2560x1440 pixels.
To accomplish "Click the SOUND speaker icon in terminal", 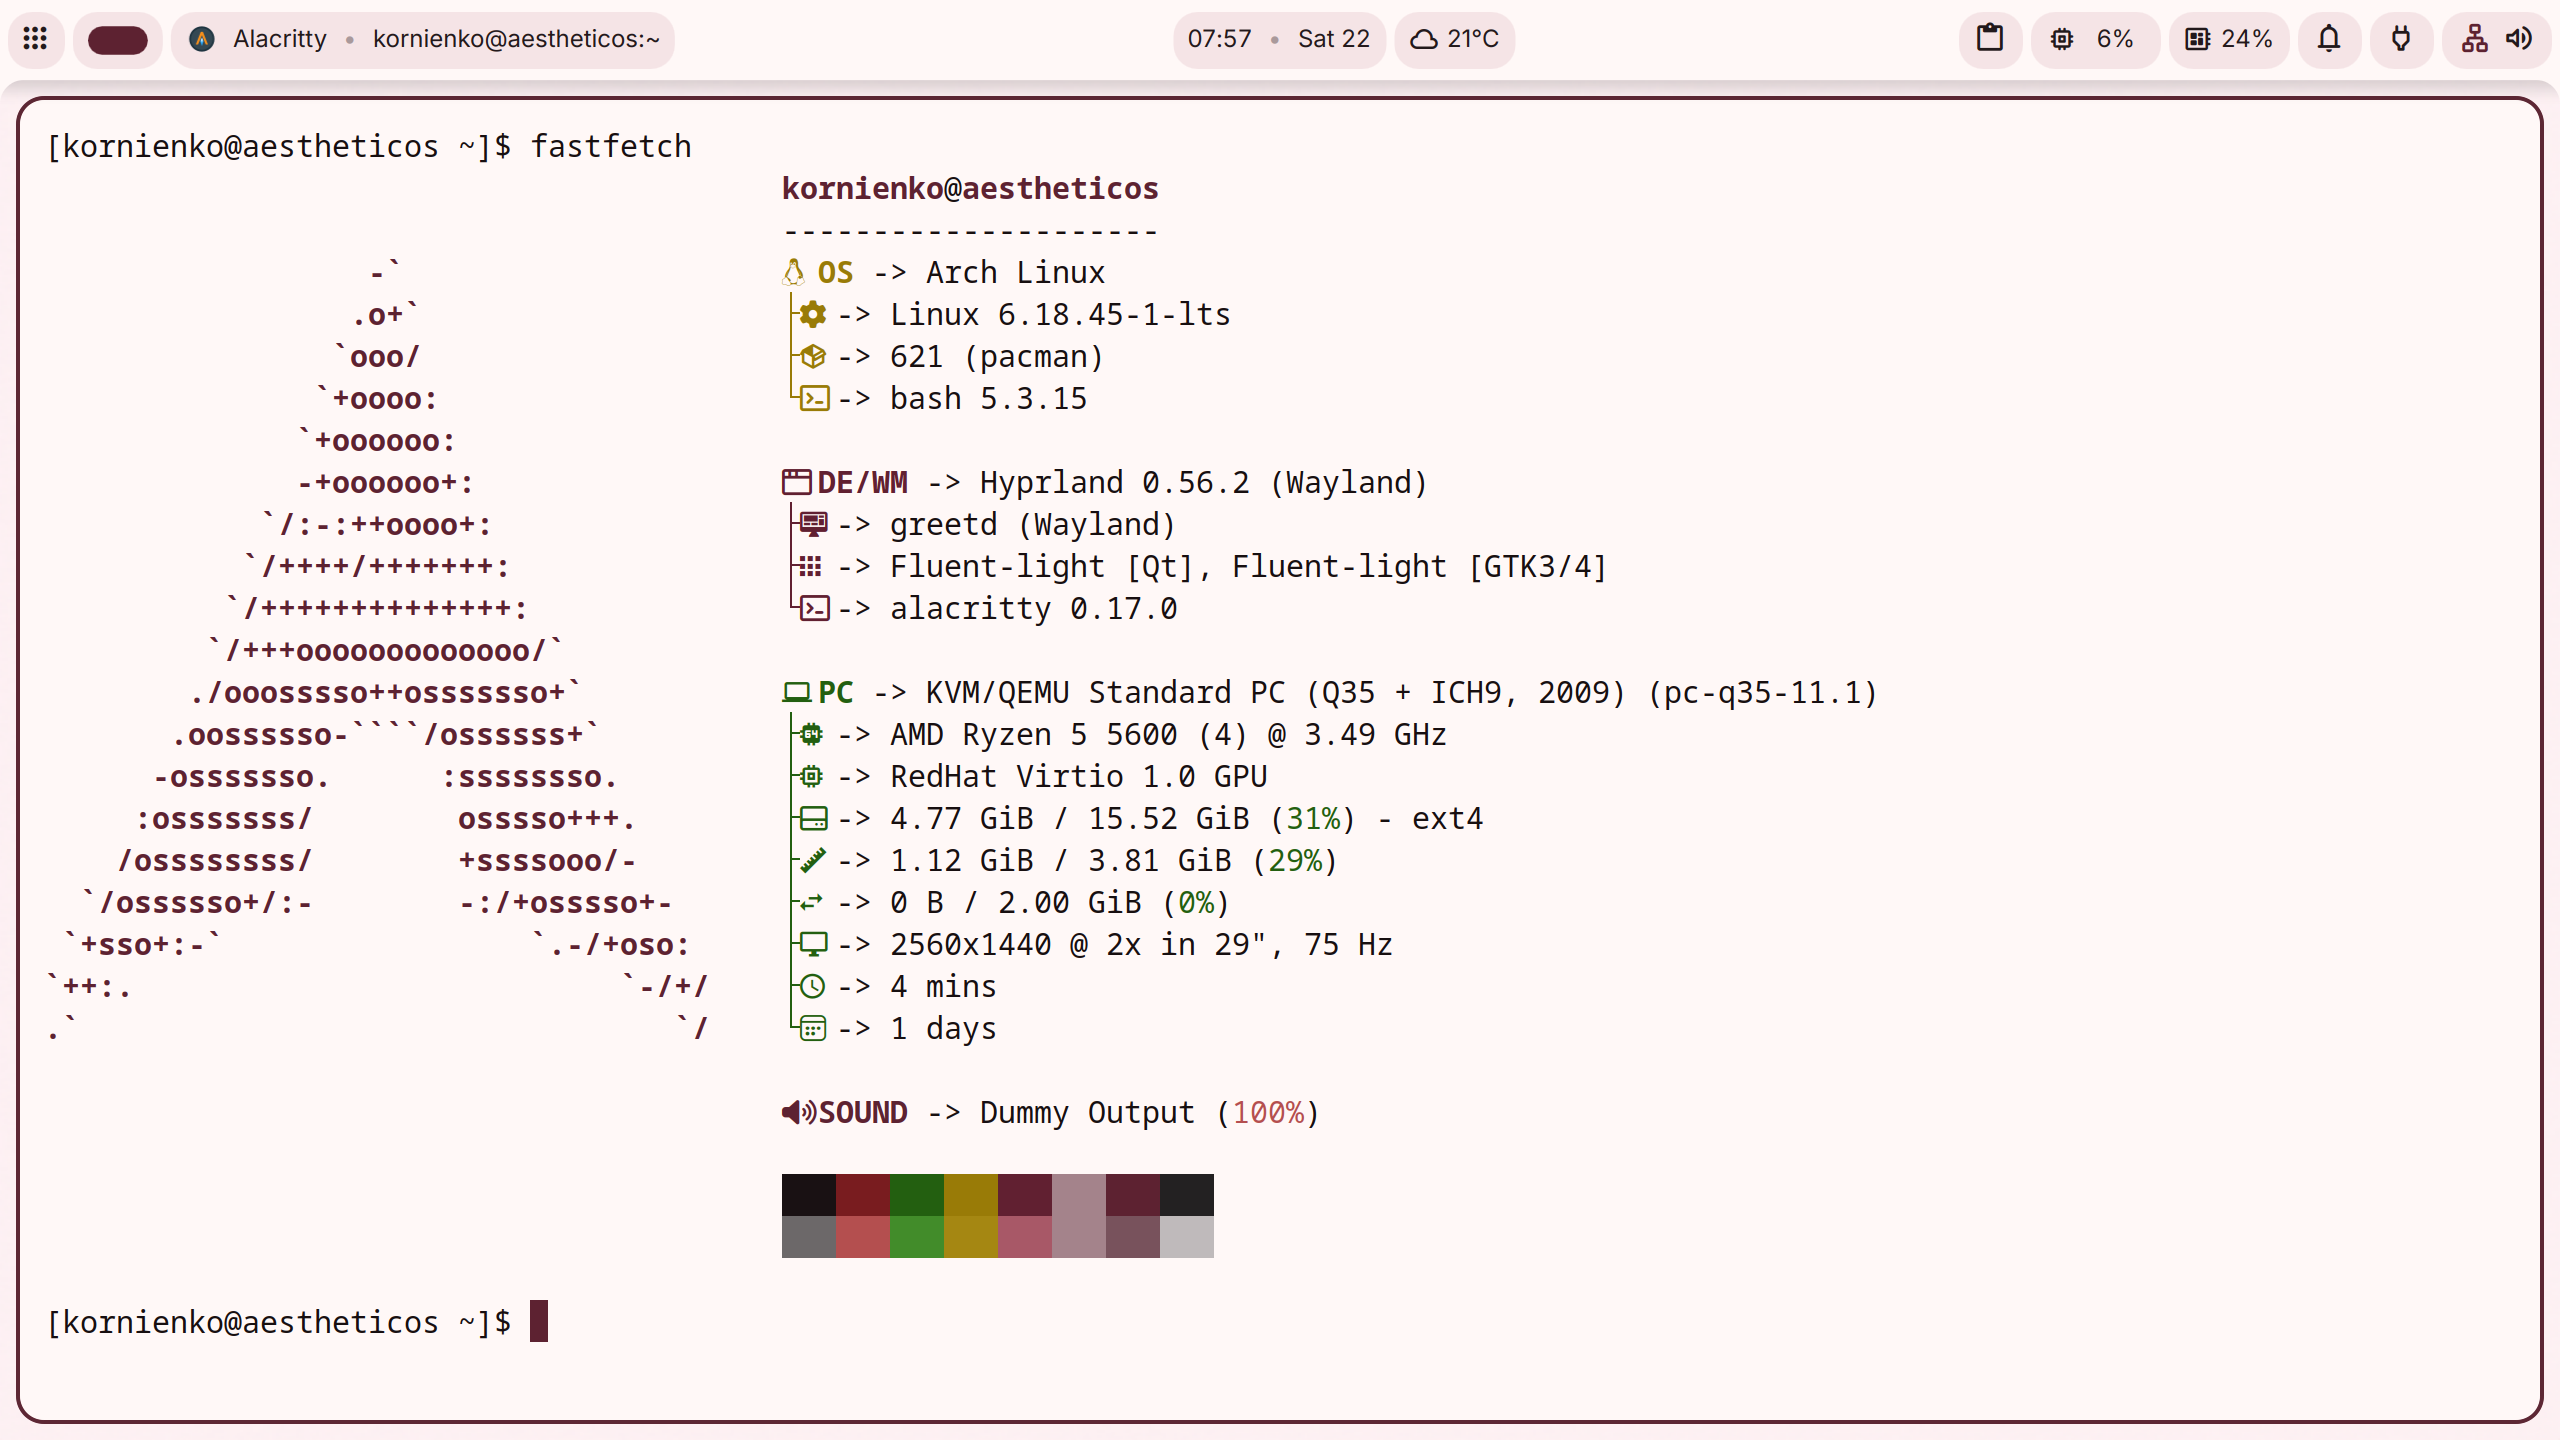I will 798,1112.
